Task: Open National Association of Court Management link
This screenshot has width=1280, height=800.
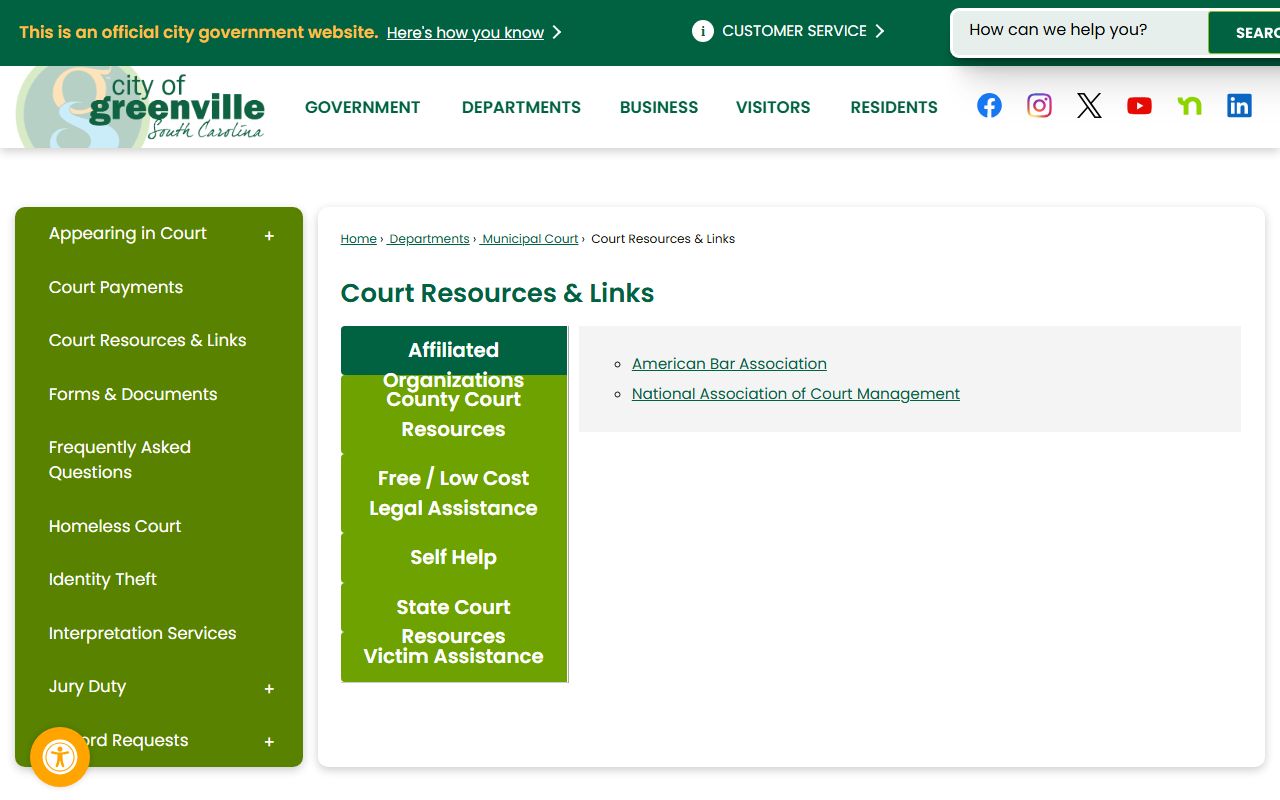Action: [796, 394]
